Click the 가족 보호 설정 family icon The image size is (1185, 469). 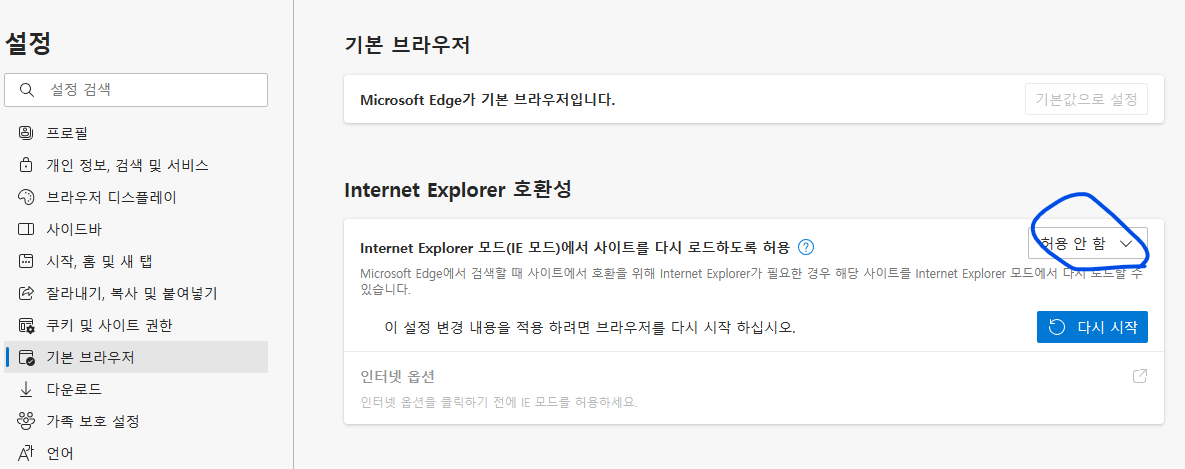coord(26,421)
